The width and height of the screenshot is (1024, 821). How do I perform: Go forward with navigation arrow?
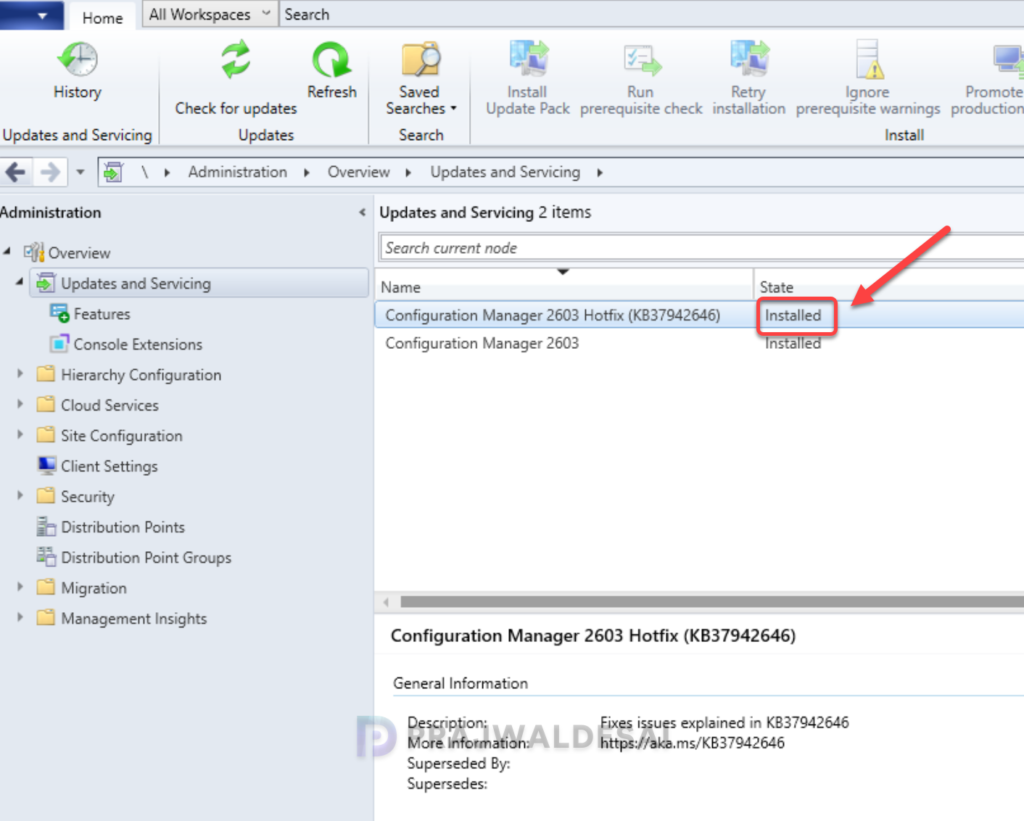pyautogui.click(x=50, y=172)
